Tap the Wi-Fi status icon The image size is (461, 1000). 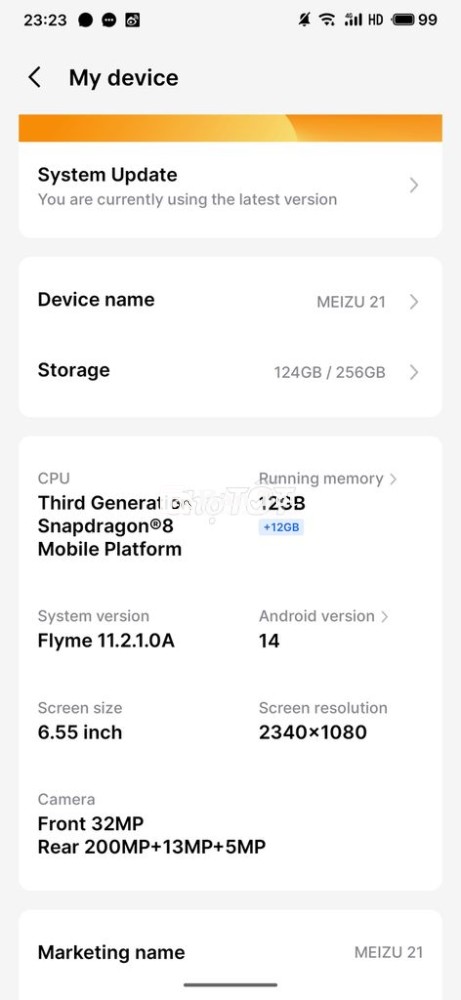pyautogui.click(x=327, y=20)
